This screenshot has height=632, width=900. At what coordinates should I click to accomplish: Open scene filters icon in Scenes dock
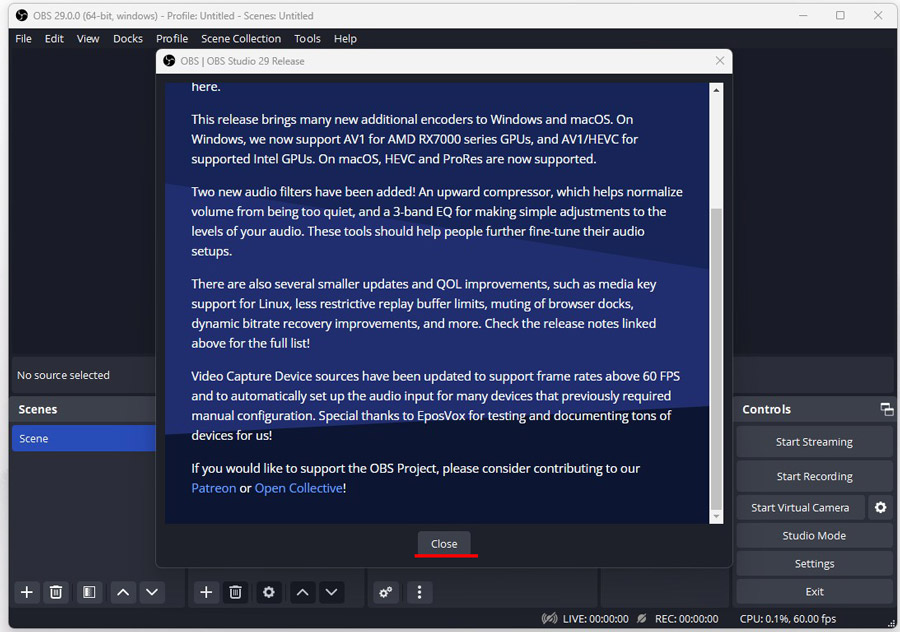[89, 592]
